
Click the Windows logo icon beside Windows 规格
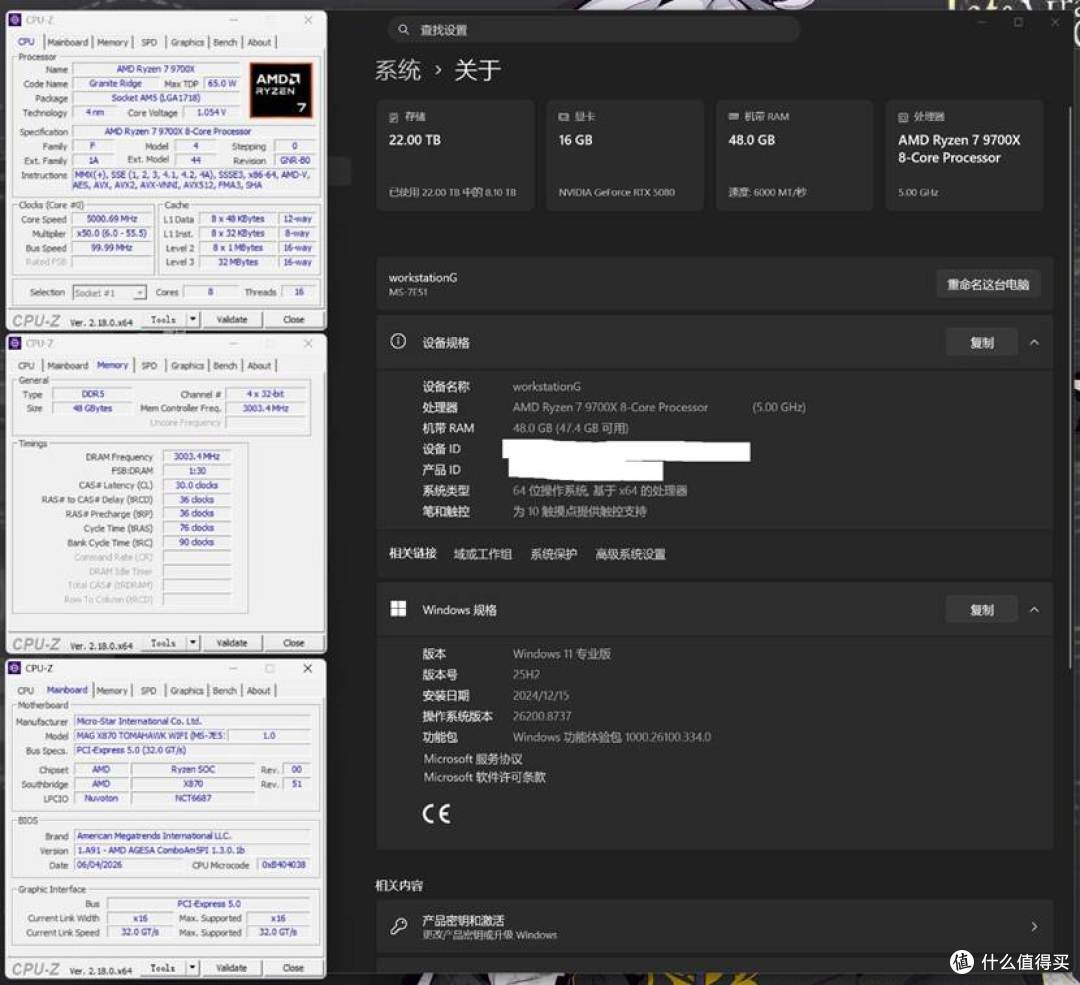398,609
